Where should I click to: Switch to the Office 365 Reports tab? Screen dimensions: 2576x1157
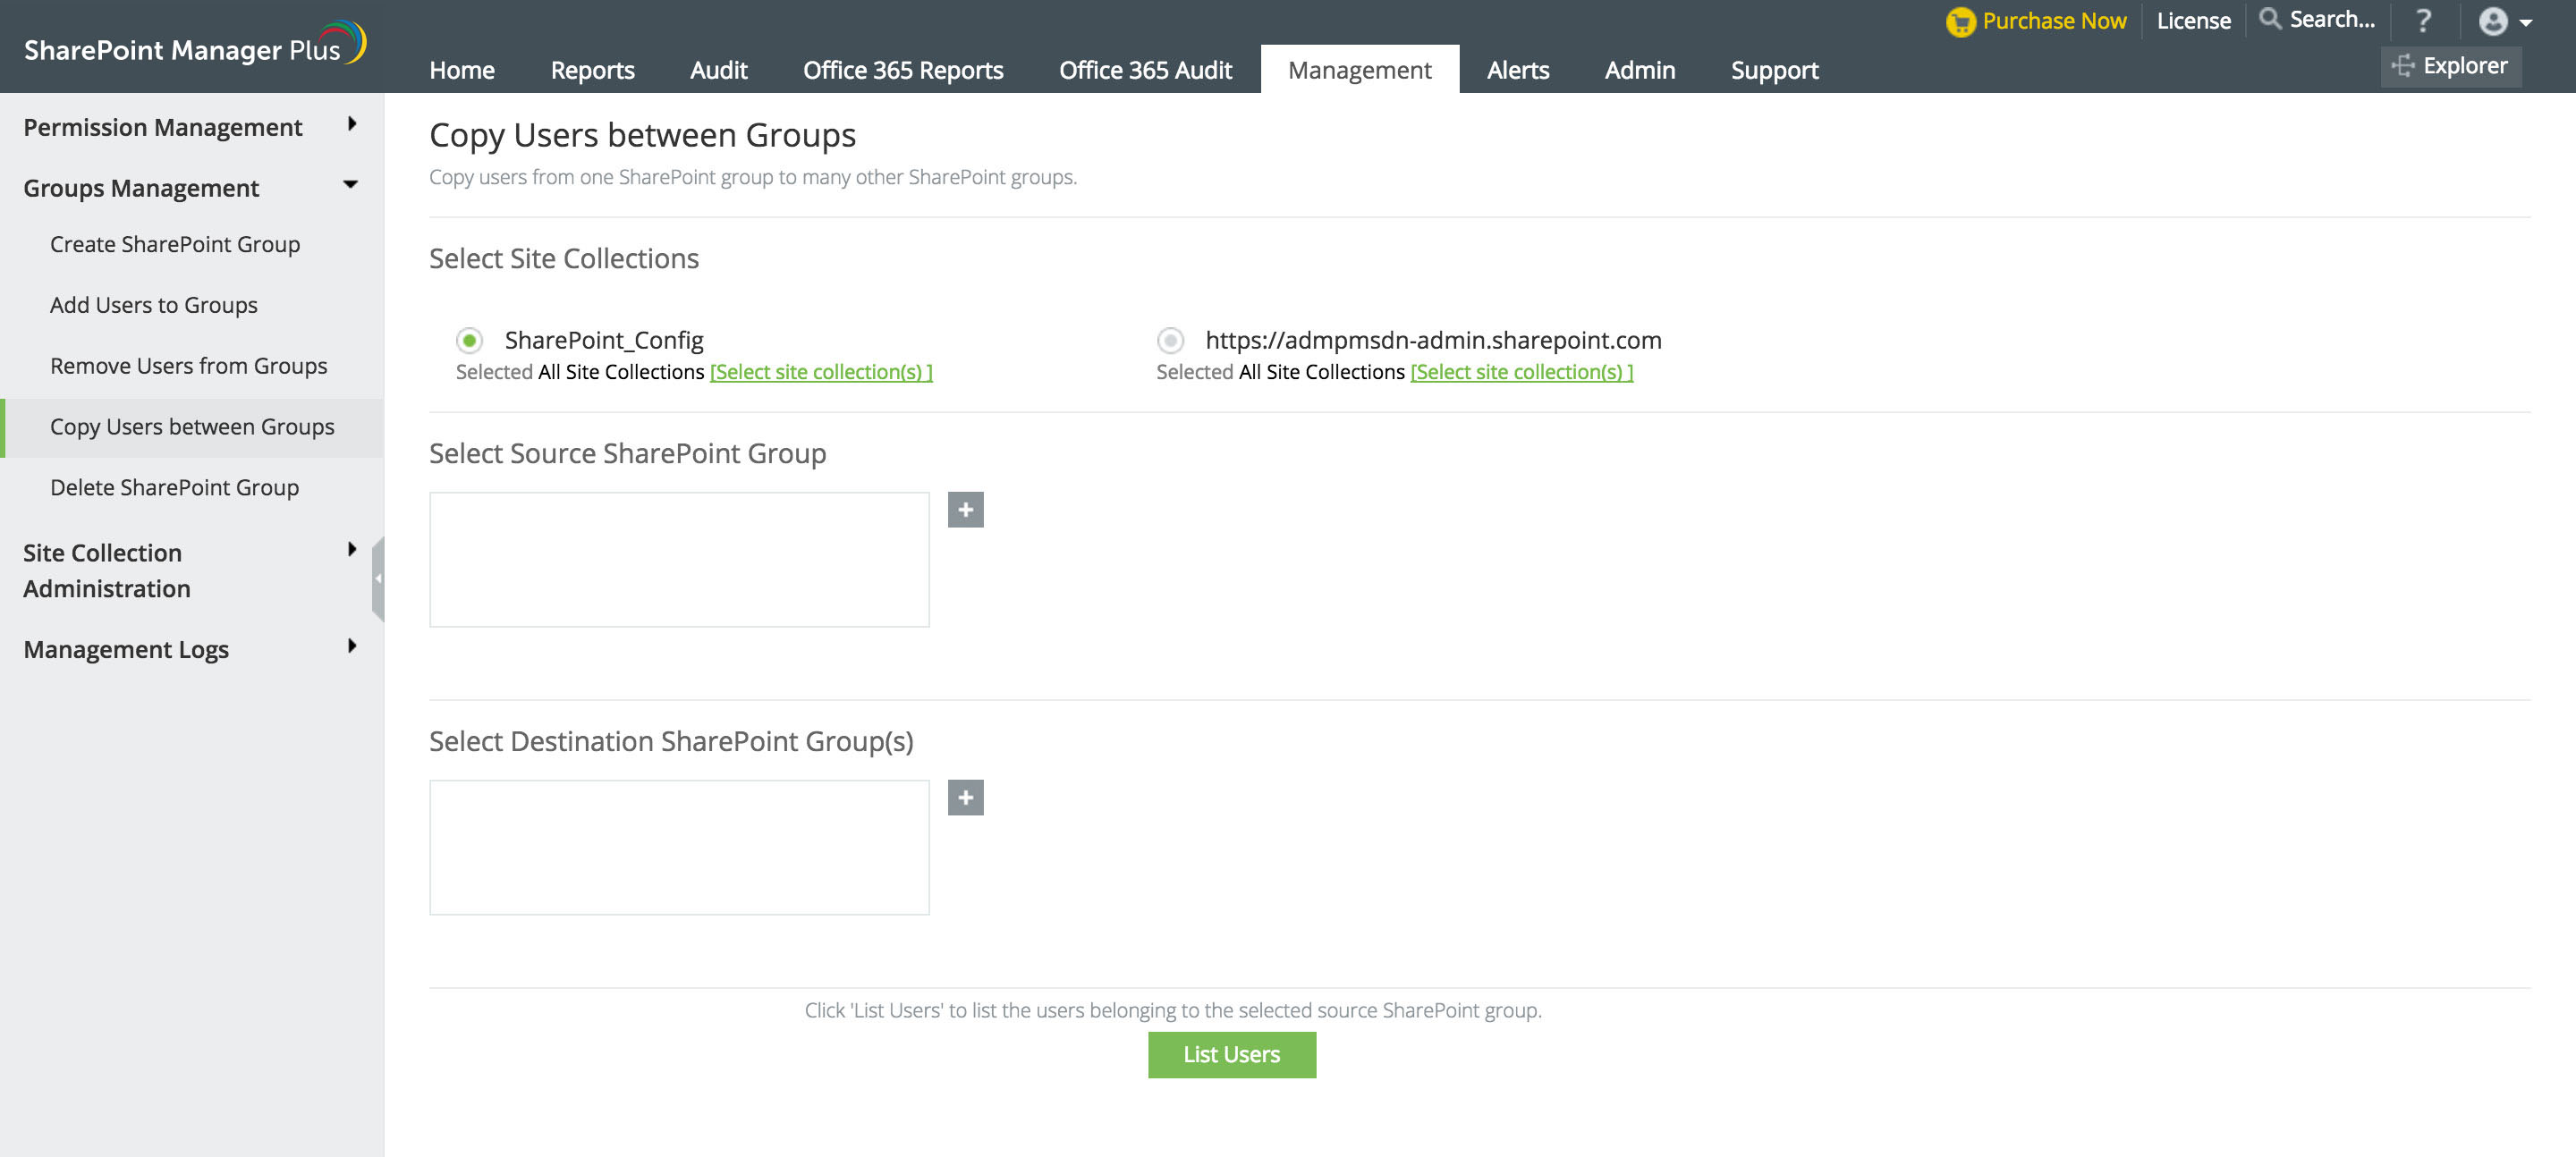[x=902, y=70]
